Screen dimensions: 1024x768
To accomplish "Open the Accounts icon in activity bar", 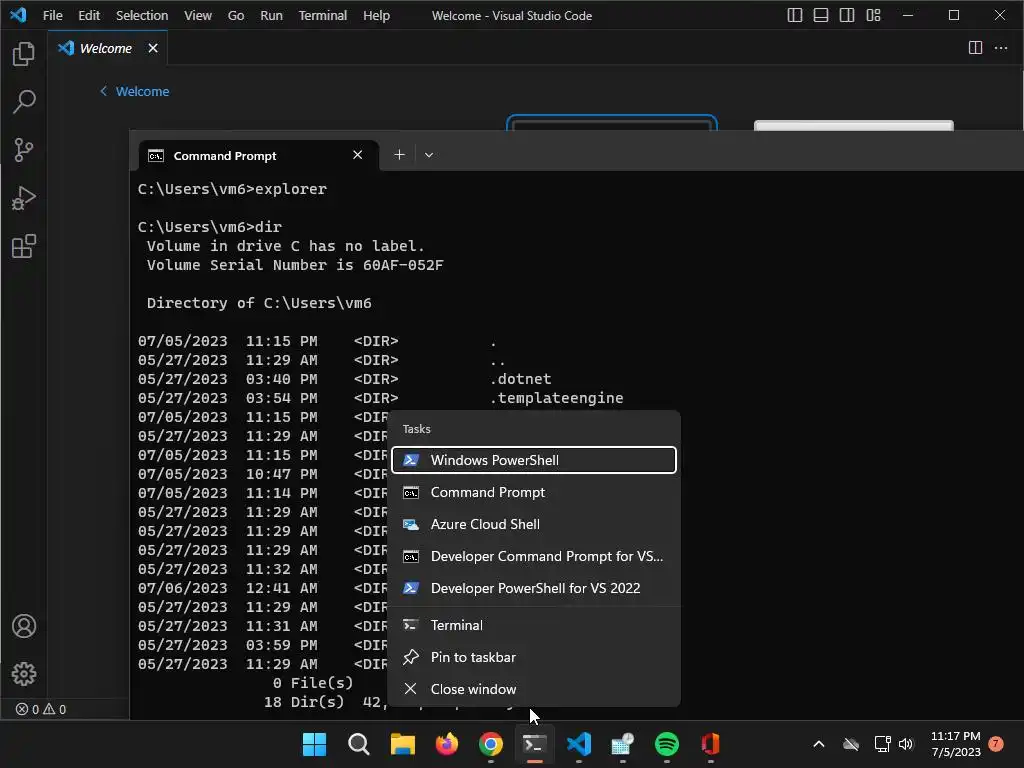I will tap(24, 626).
